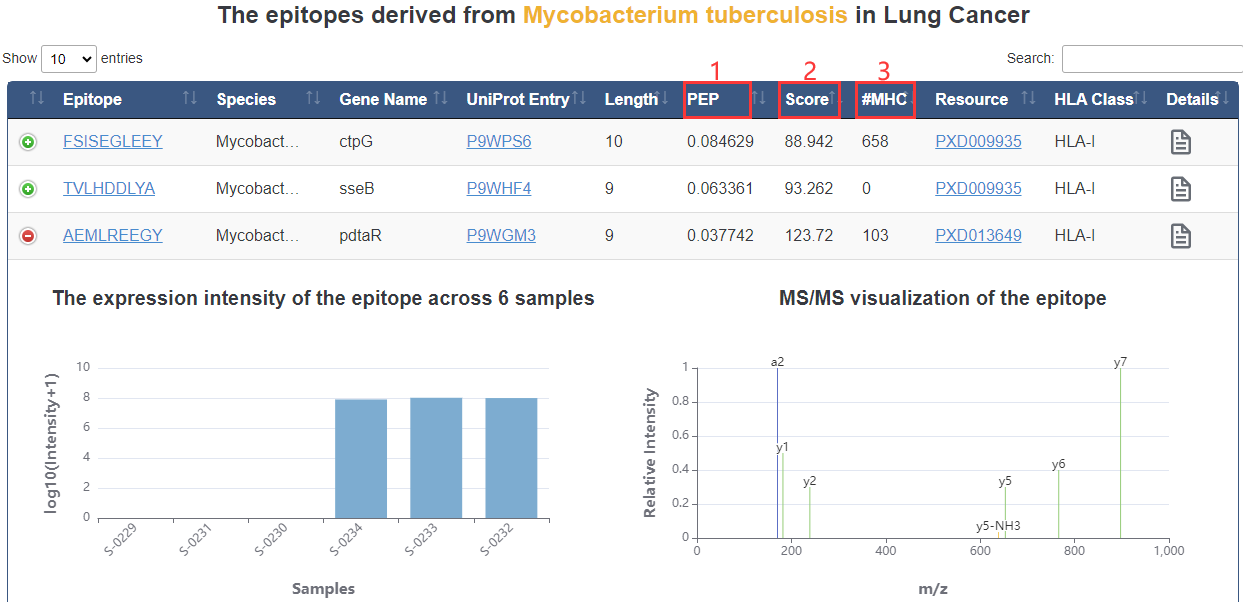Sort table by Score column header

click(x=806, y=99)
